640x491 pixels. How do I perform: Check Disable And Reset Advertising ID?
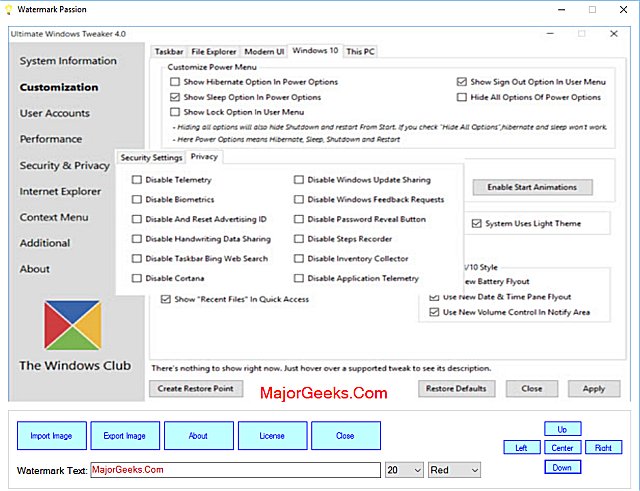pos(137,219)
